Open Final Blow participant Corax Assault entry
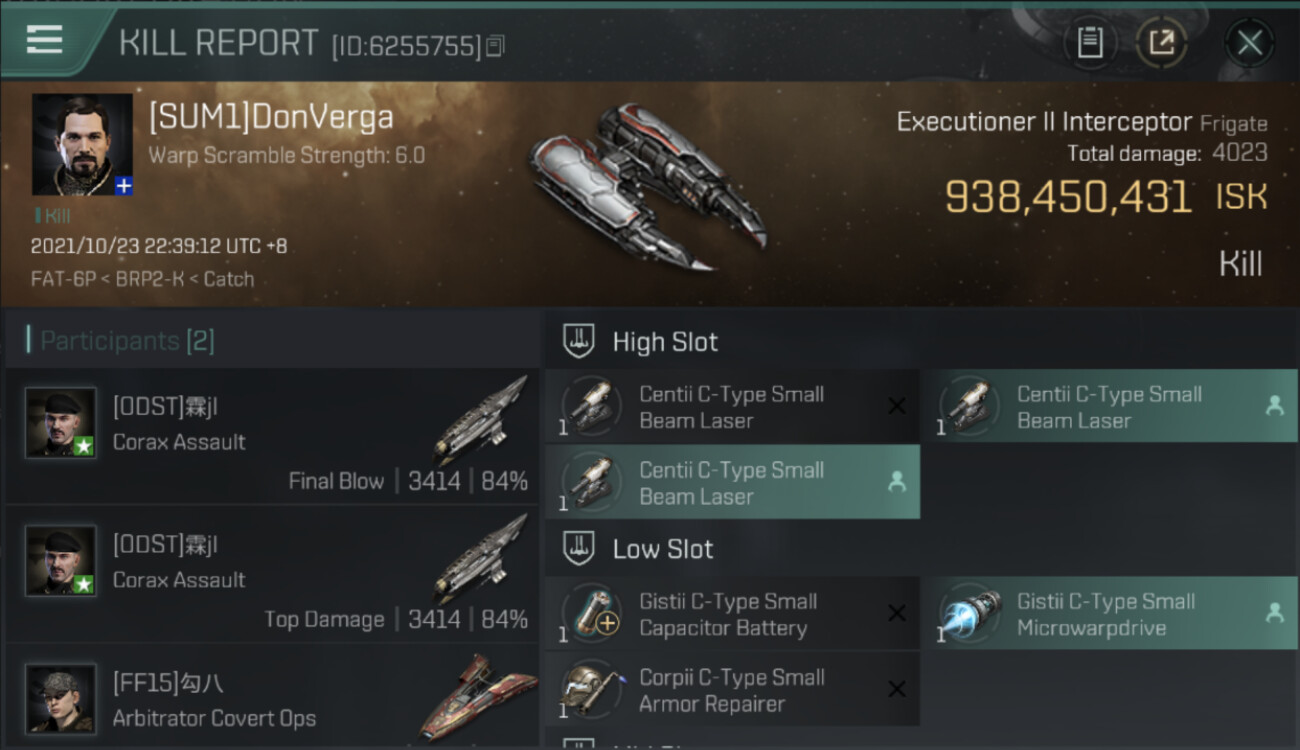 (272, 437)
